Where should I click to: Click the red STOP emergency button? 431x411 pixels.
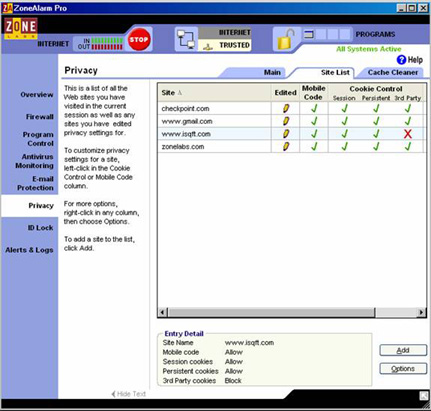pyautogui.click(x=139, y=40)
